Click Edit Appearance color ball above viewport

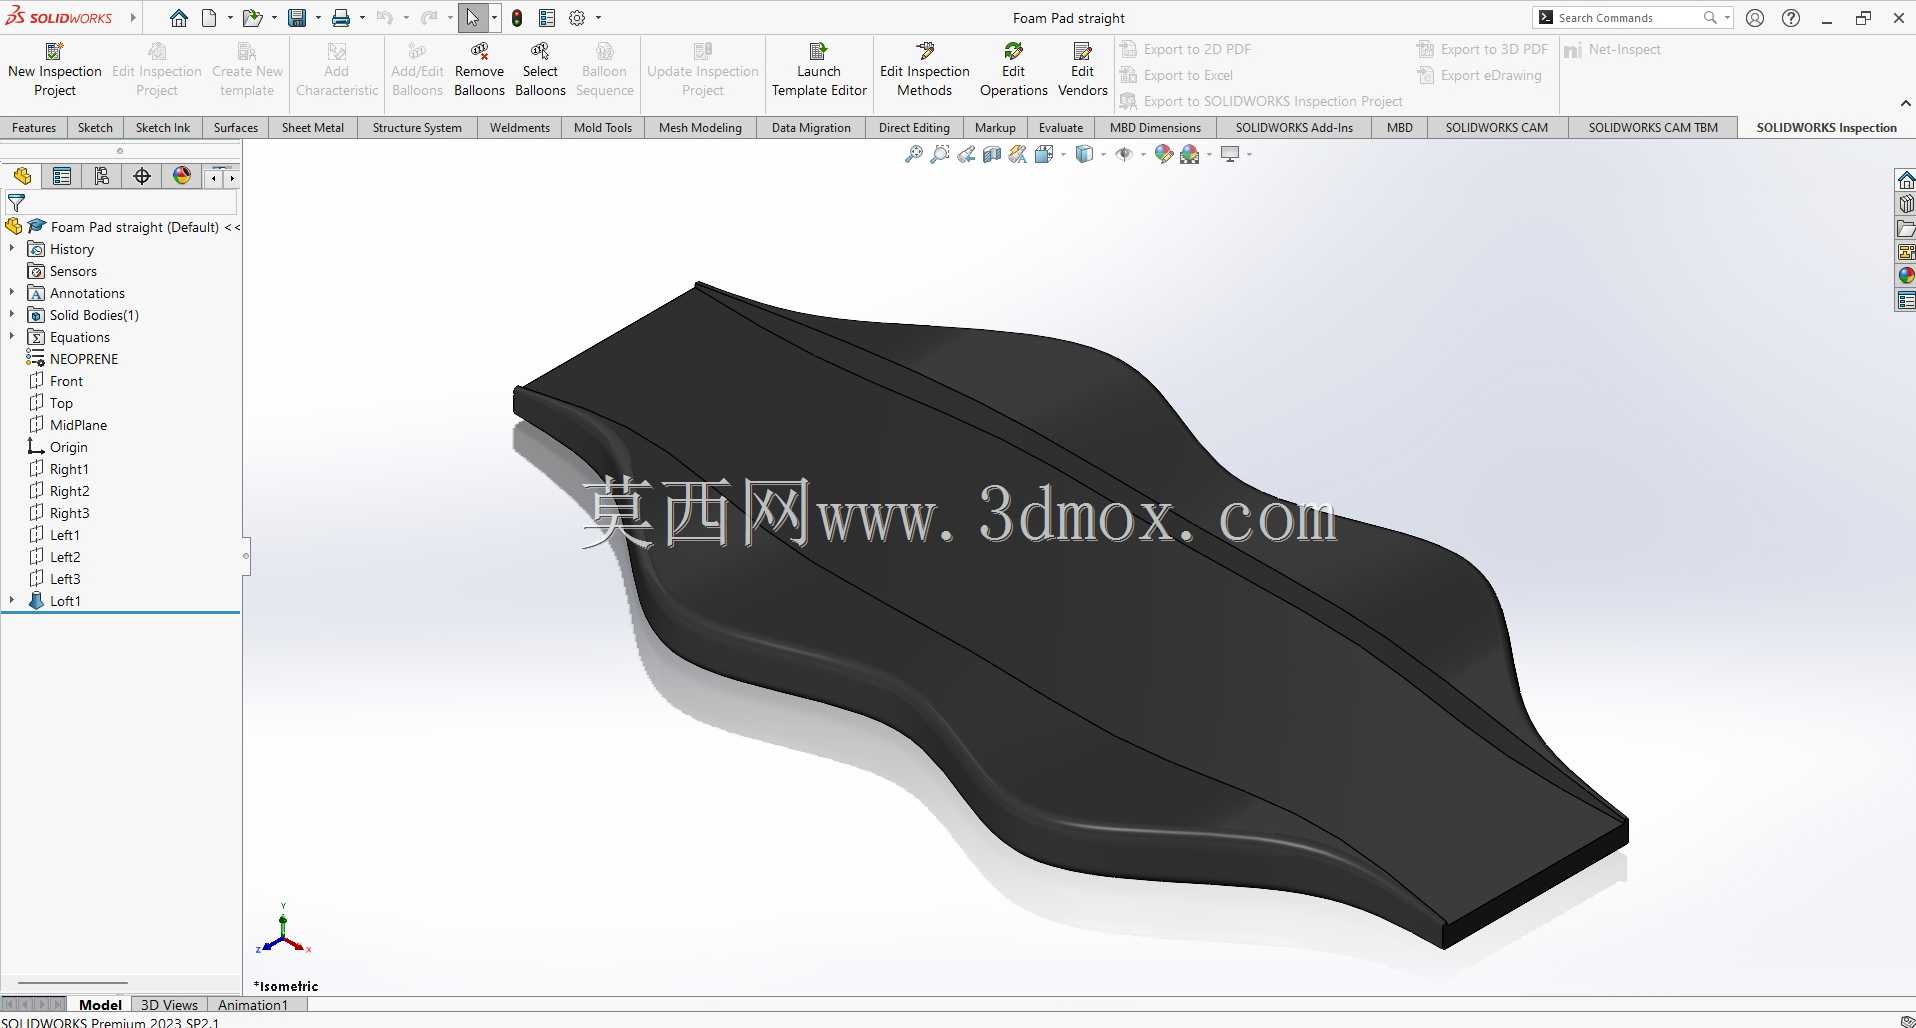1163,154
